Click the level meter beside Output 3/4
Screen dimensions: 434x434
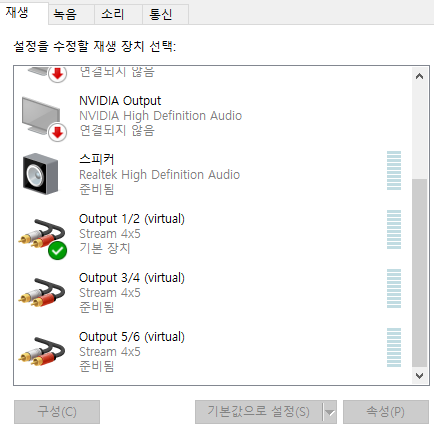[394, 289]
